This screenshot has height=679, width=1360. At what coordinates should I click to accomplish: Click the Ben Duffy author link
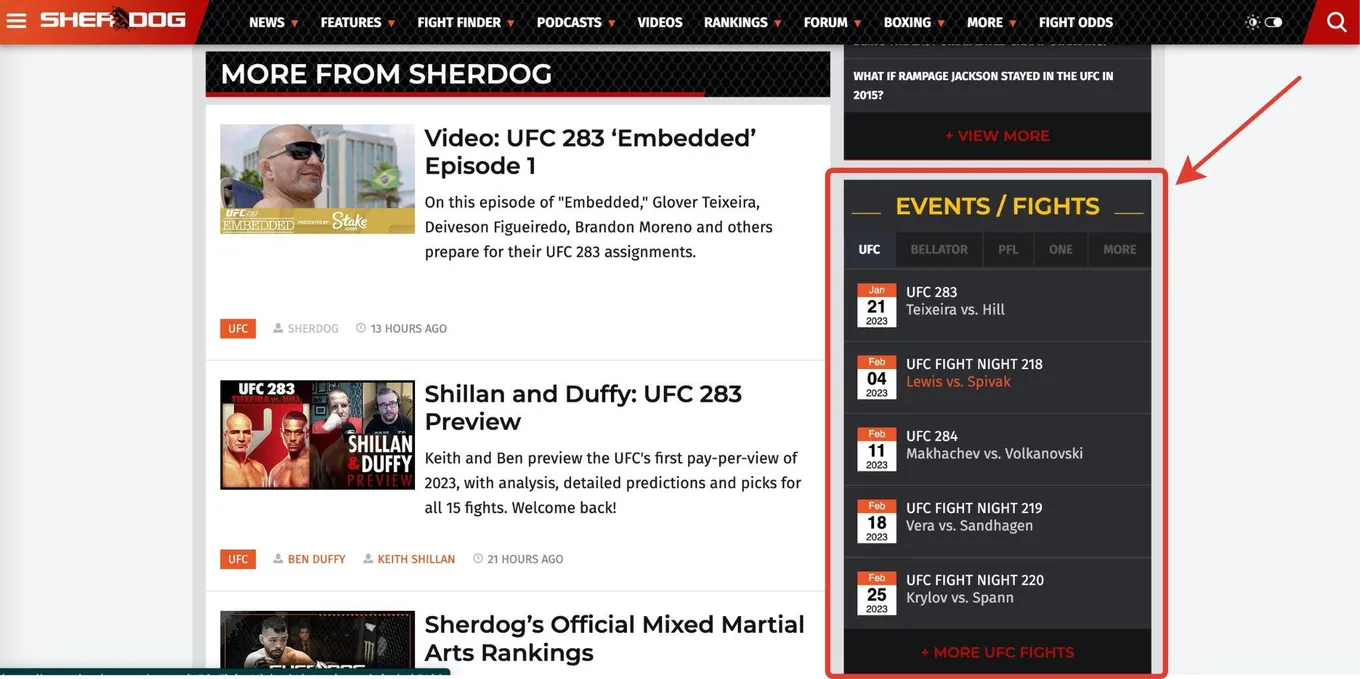[316, 559]
